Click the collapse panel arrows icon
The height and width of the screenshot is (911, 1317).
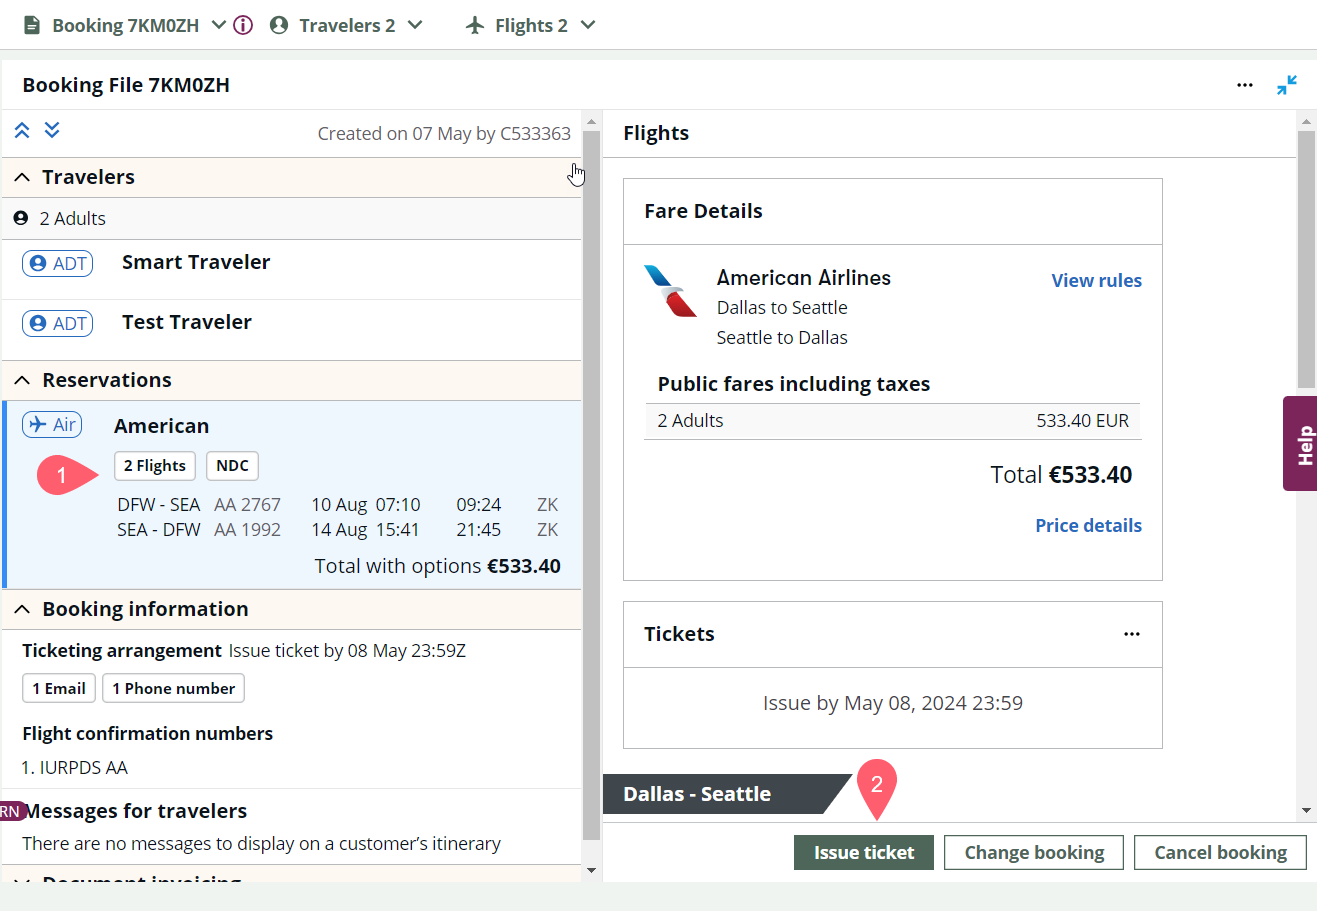click(x=1287, y=85)
